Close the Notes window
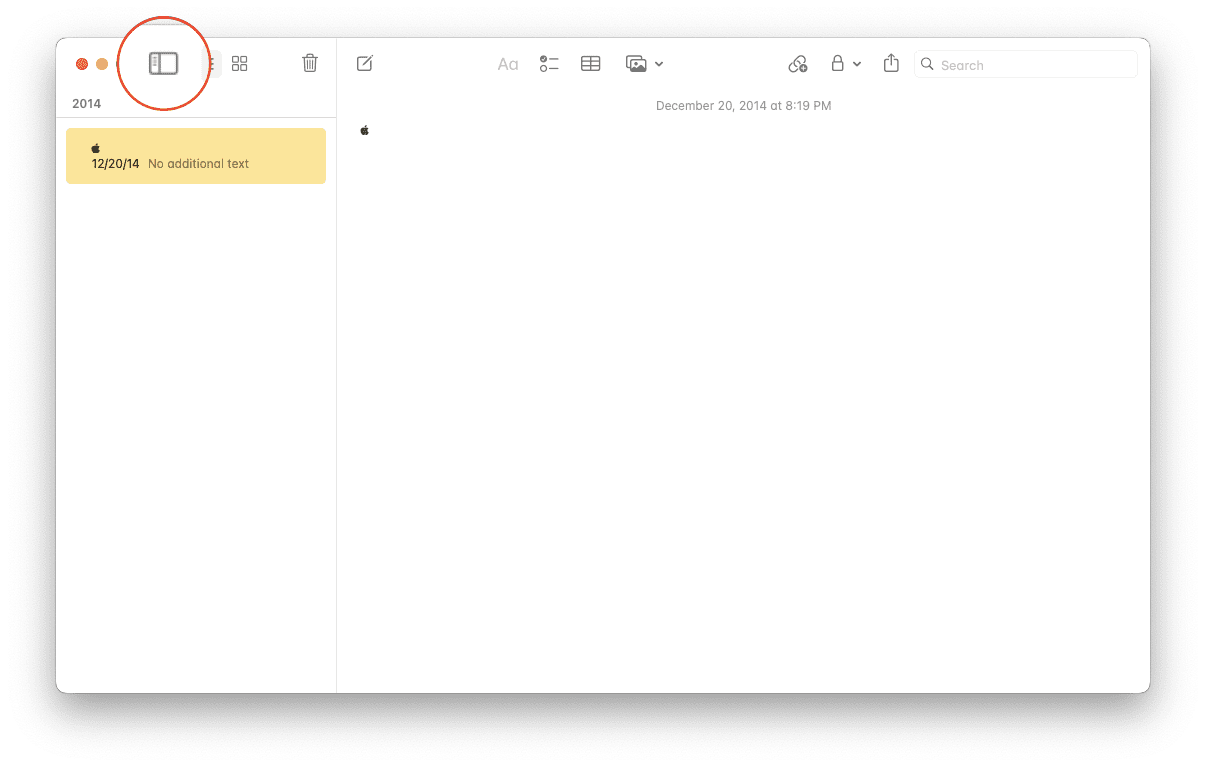This screenshot has width=1206, height=767. pyautogui.click(x=82, y=64)
